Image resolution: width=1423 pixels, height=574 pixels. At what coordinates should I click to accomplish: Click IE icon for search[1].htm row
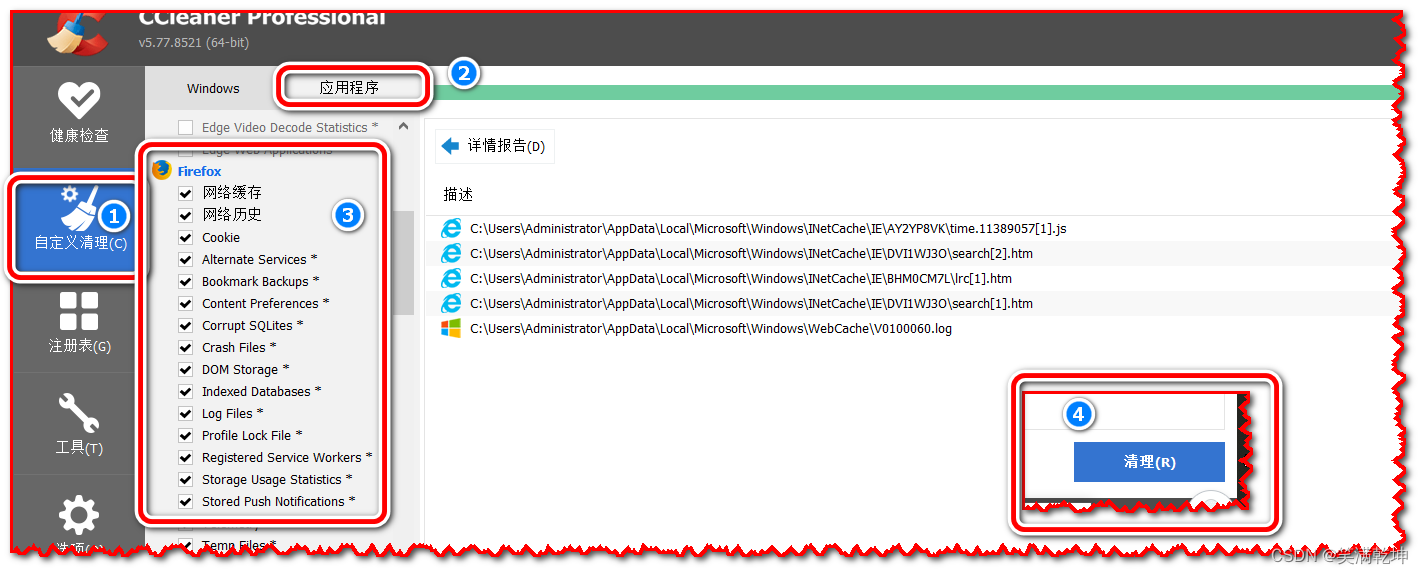click(x=452, y=303)
